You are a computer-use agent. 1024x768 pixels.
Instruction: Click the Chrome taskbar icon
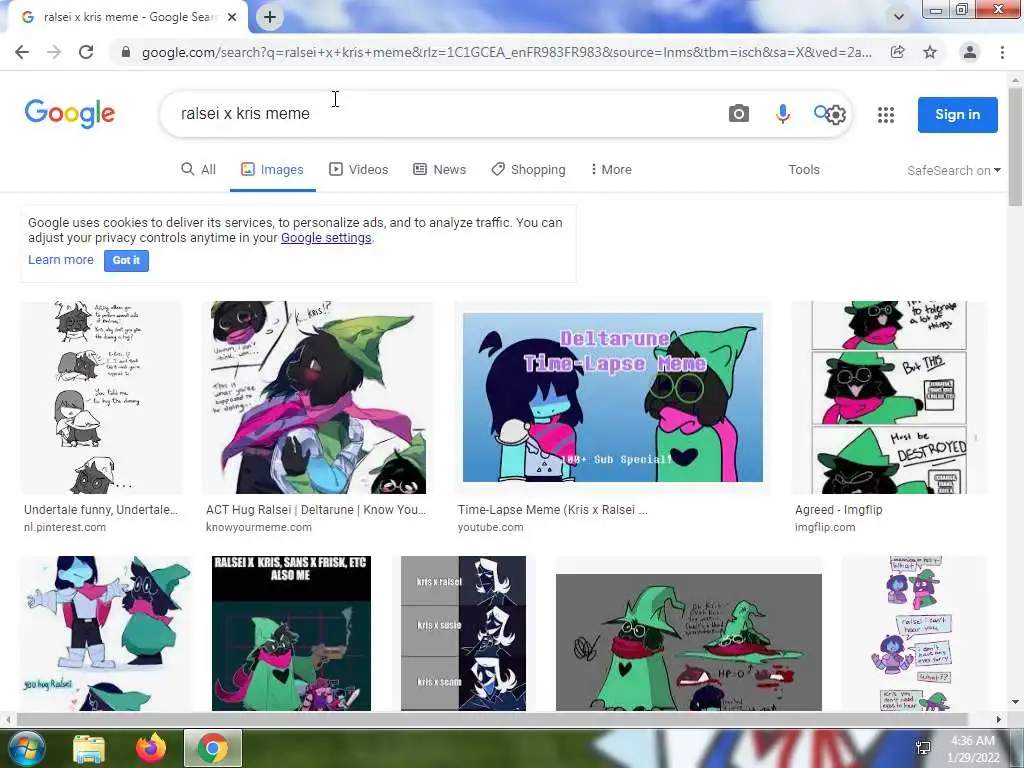pos(213,748)
